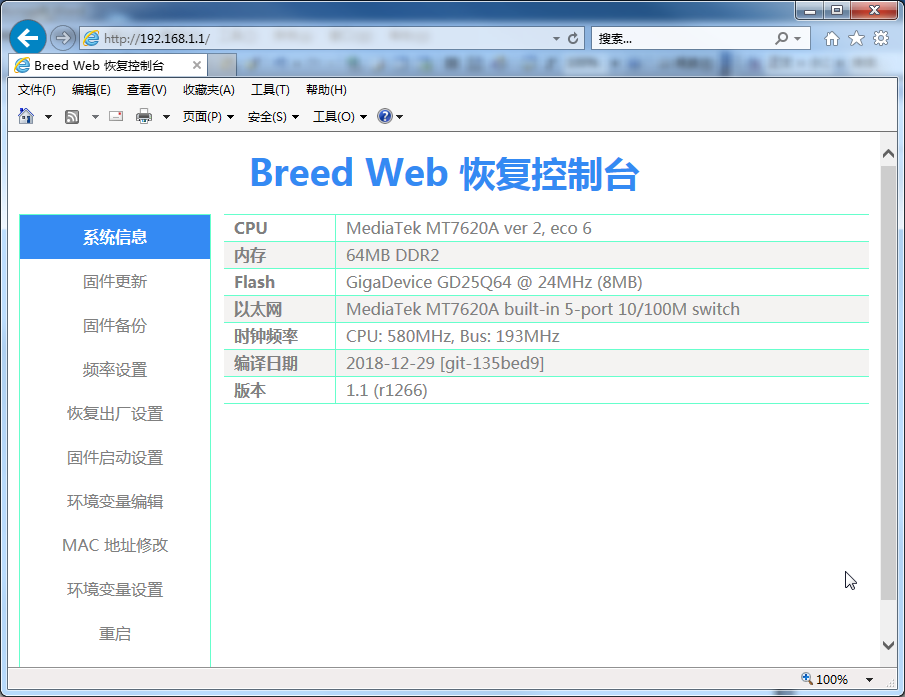
Task: Expand the search provider dropdown arrow
Action: (x=798, y=39)
